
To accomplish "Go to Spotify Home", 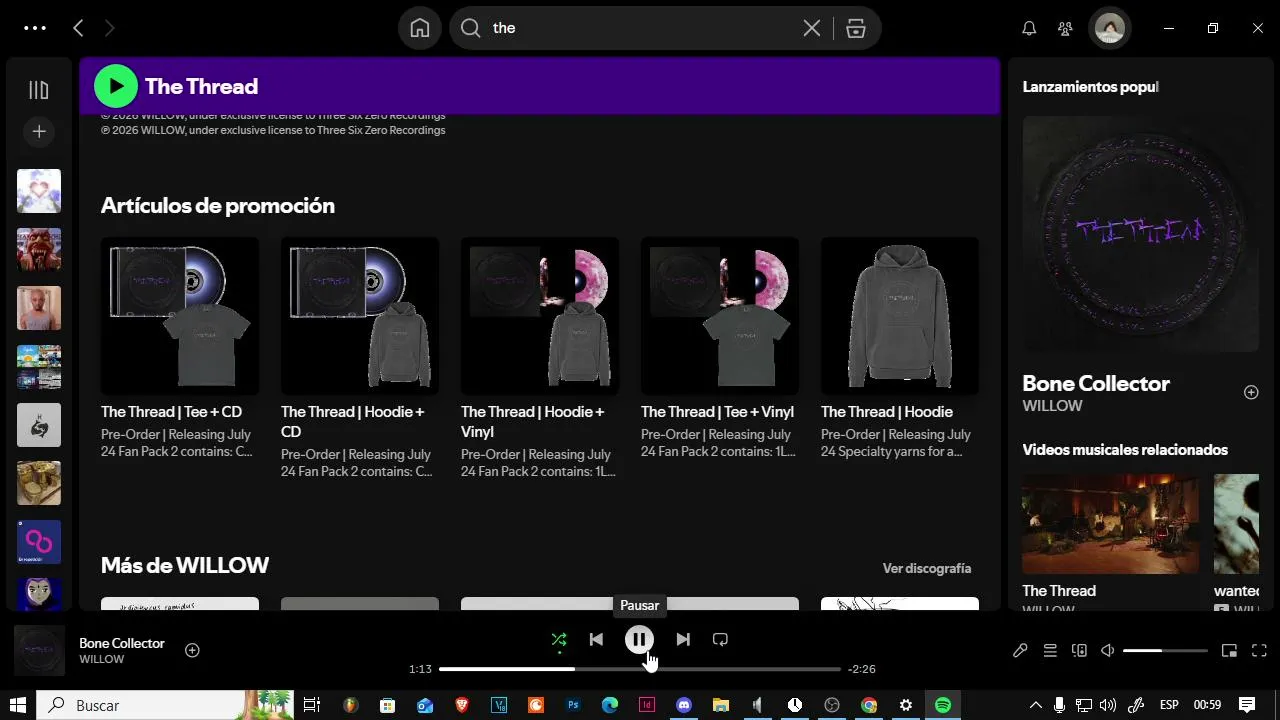I will (x=420, y=28).
